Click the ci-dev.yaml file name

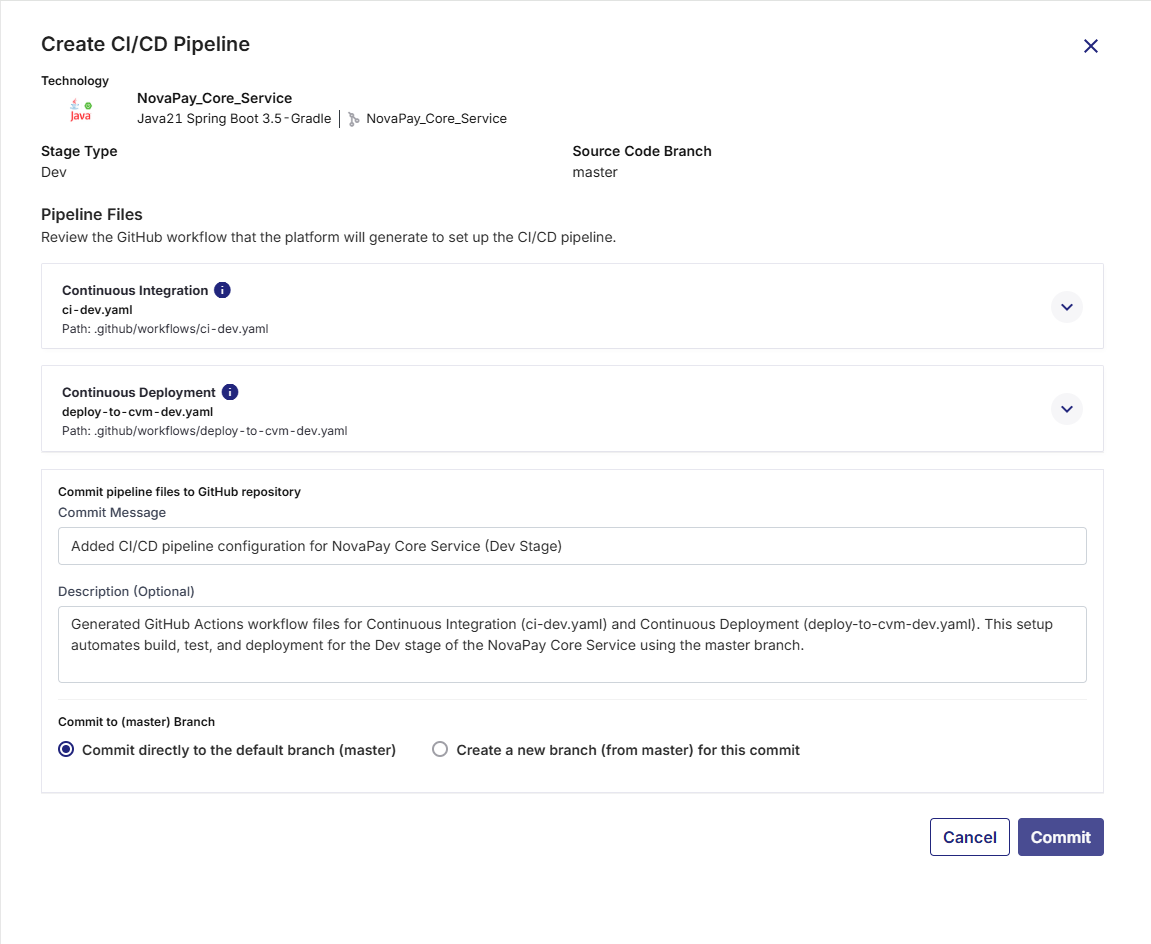(x=97, y=310)
